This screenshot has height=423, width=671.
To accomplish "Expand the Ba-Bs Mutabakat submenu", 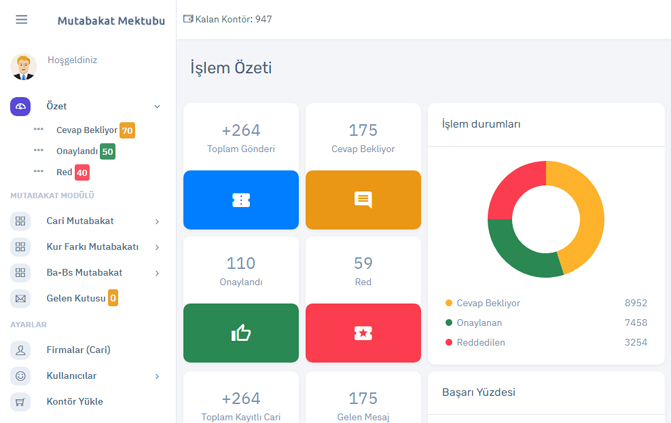I will 157,273.
